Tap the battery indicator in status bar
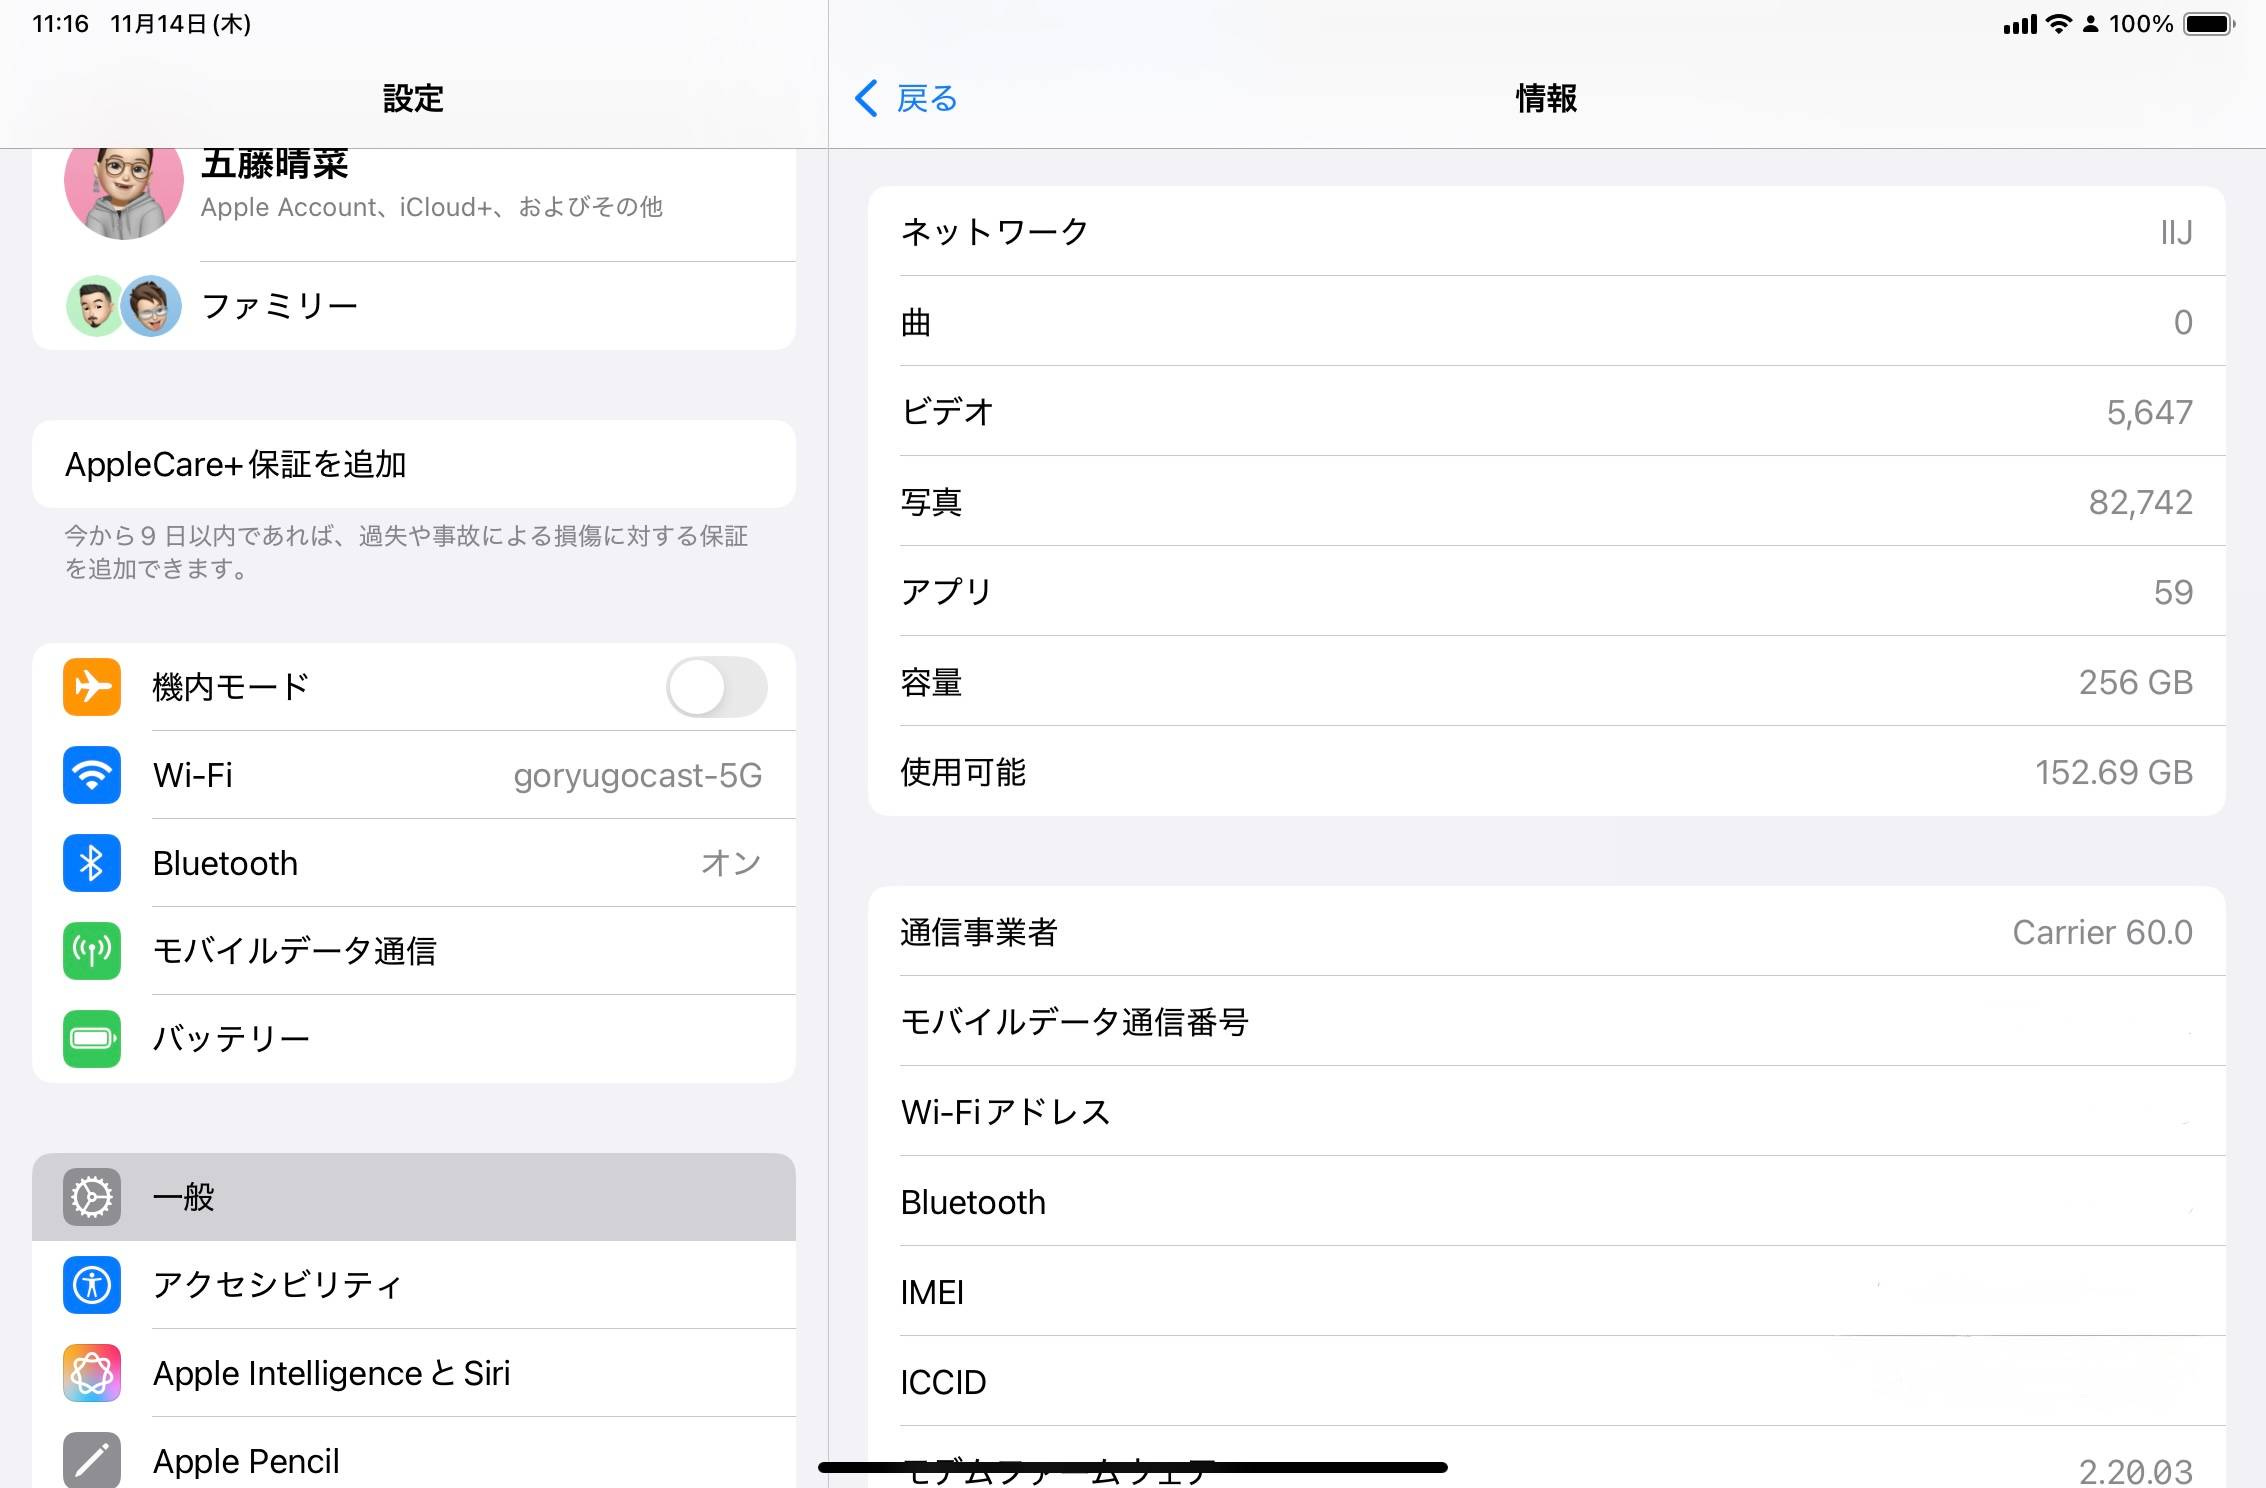 [2208, 24]
